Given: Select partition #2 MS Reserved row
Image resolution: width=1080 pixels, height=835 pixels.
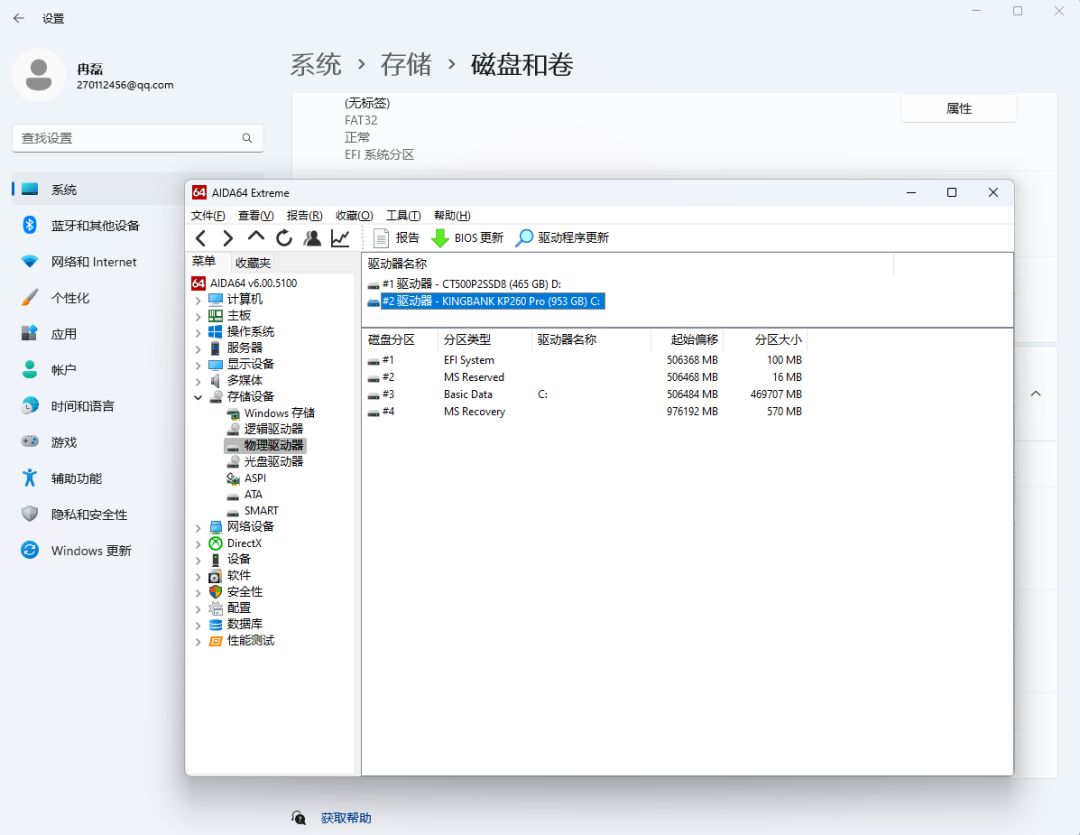Looking at the screenshot, I should [585, 378].
